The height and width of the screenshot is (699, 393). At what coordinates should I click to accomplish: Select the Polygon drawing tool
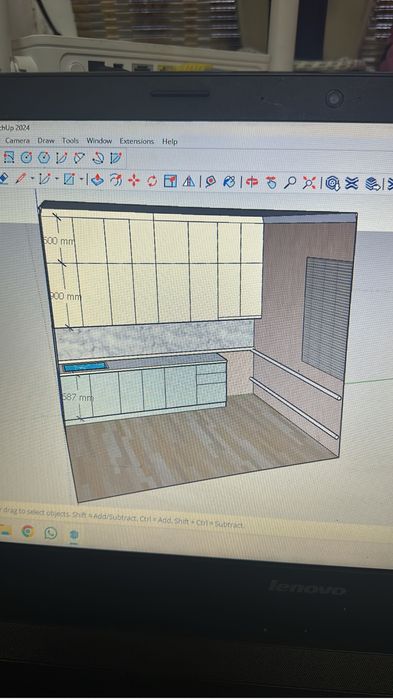click(43, 157)
